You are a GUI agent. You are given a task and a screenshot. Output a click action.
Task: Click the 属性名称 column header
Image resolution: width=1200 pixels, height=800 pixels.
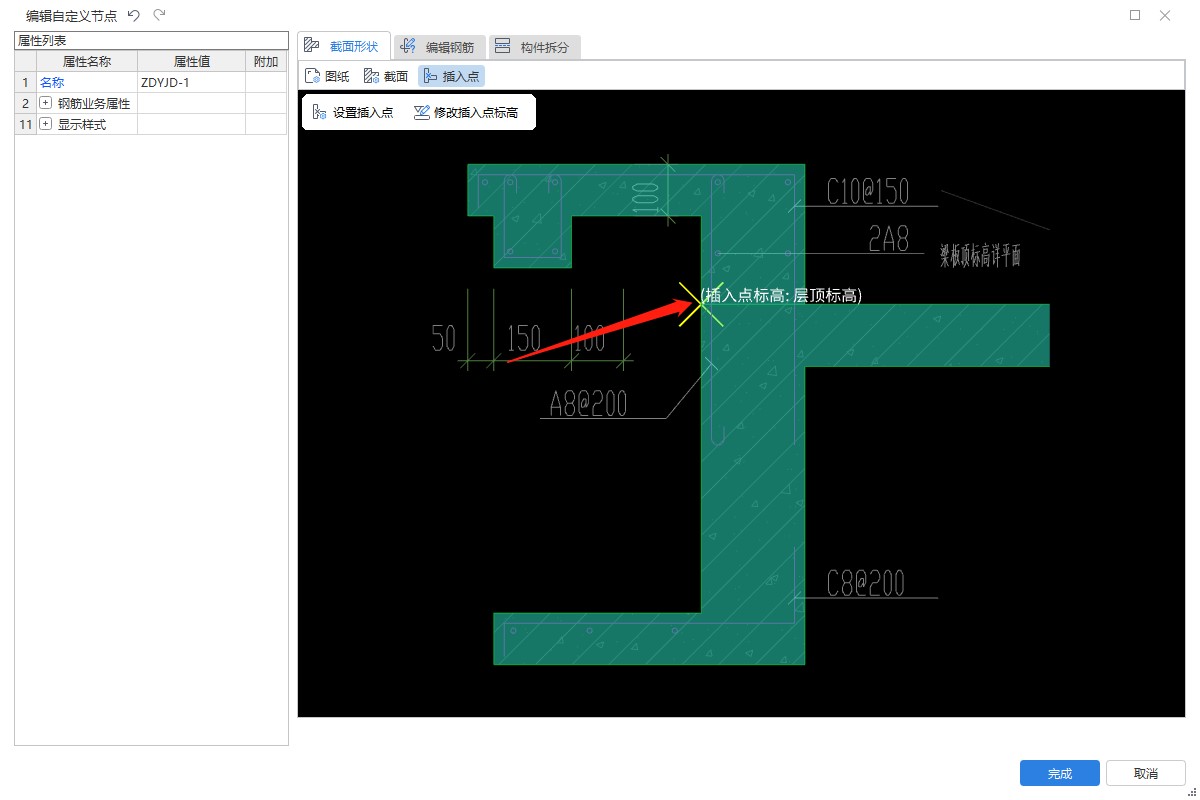point(87,61)
